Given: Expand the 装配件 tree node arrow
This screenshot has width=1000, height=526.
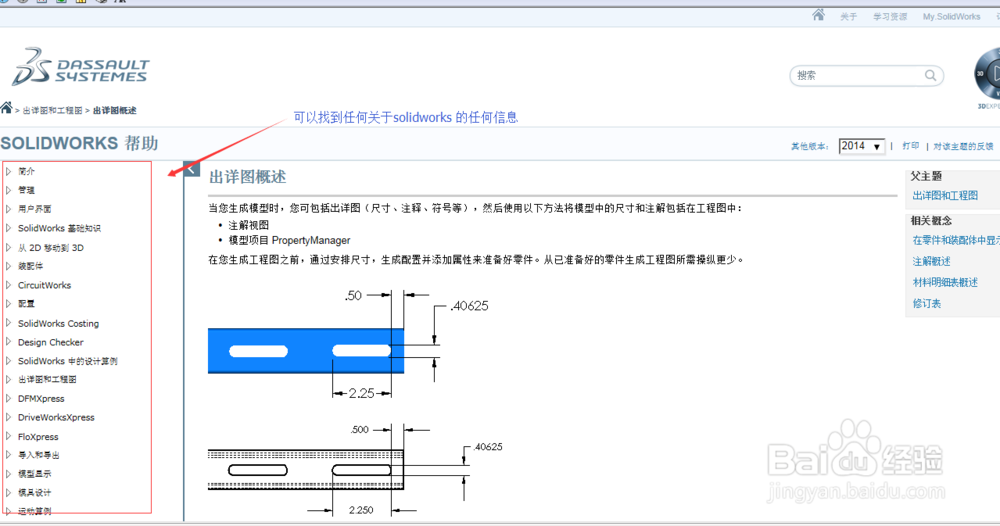Looking at the screenshot, I should 8,266.
